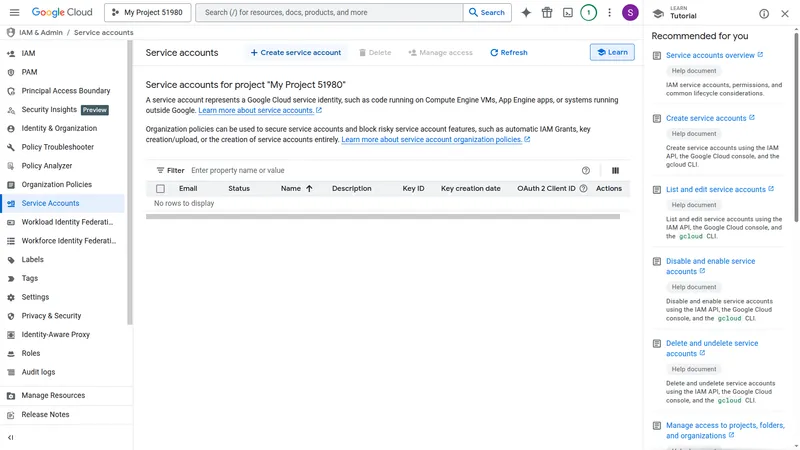Click the Manage access button
The height and width of the screenshot is (450, 800).
441,53
